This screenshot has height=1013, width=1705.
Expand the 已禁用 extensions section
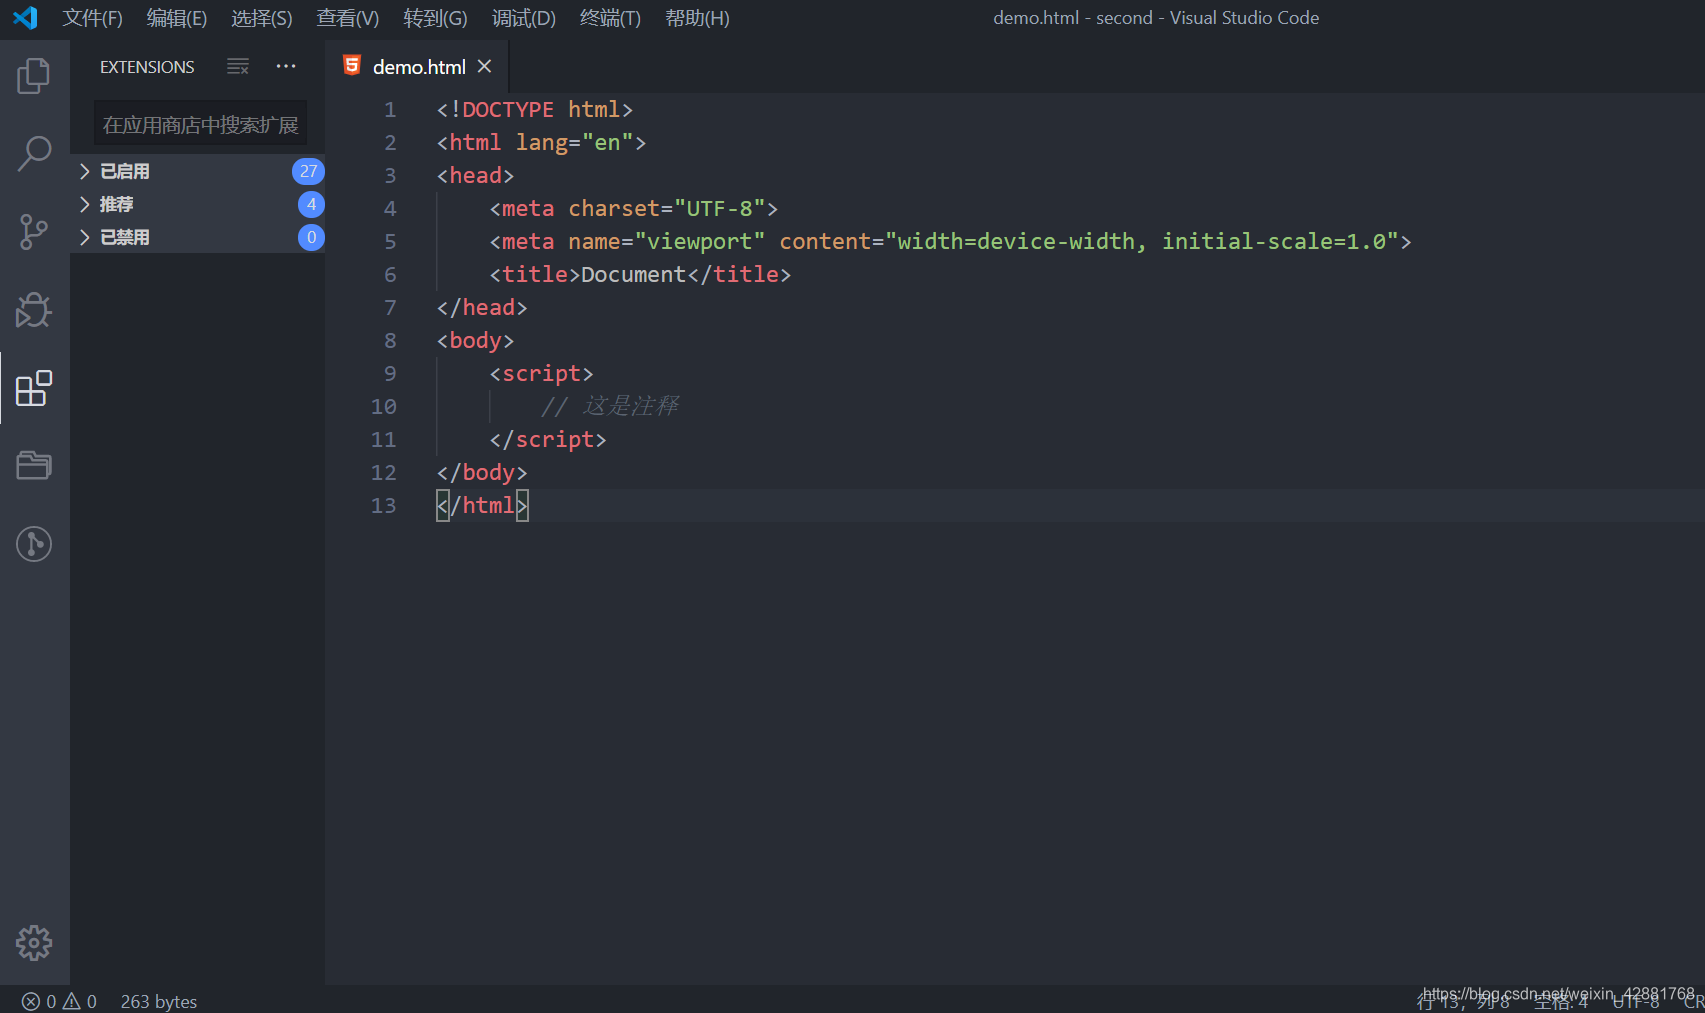(x=197, y=237)
